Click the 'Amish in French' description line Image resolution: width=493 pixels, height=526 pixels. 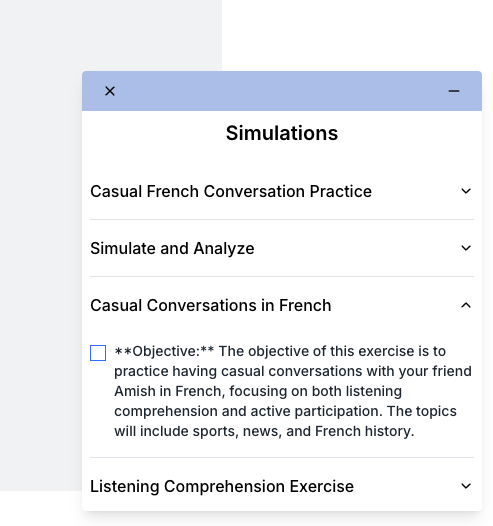tap(258, 391)
